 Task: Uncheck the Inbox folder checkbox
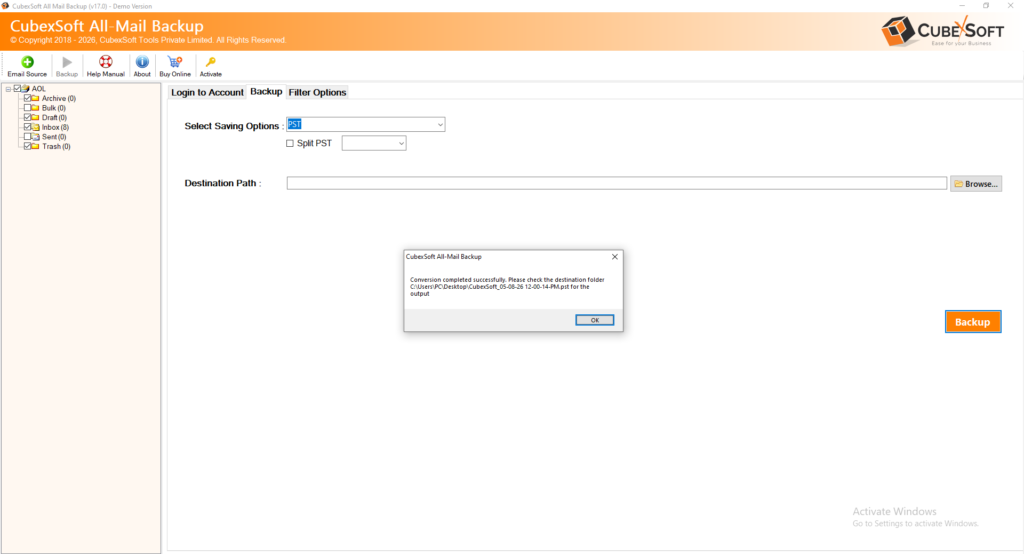coord(27,127)
